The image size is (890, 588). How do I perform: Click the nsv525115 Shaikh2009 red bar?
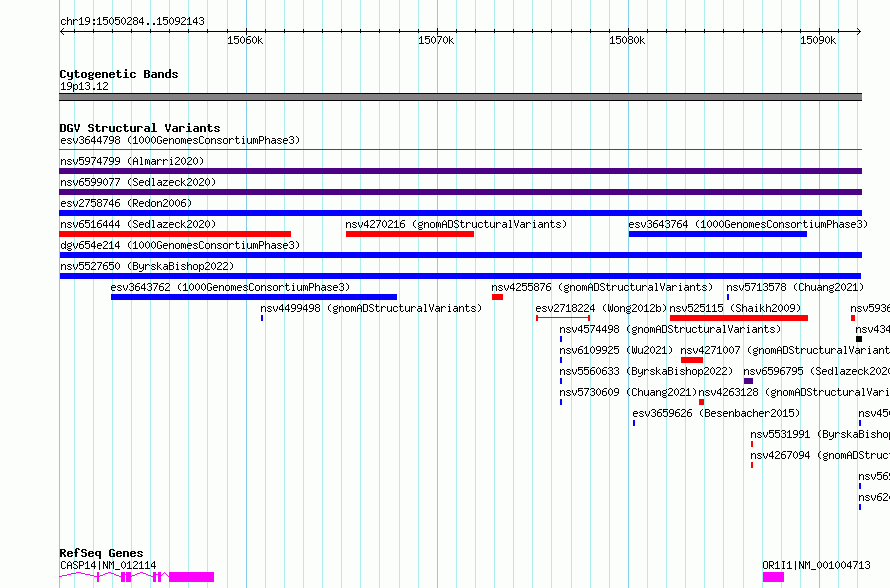point(738,318)
